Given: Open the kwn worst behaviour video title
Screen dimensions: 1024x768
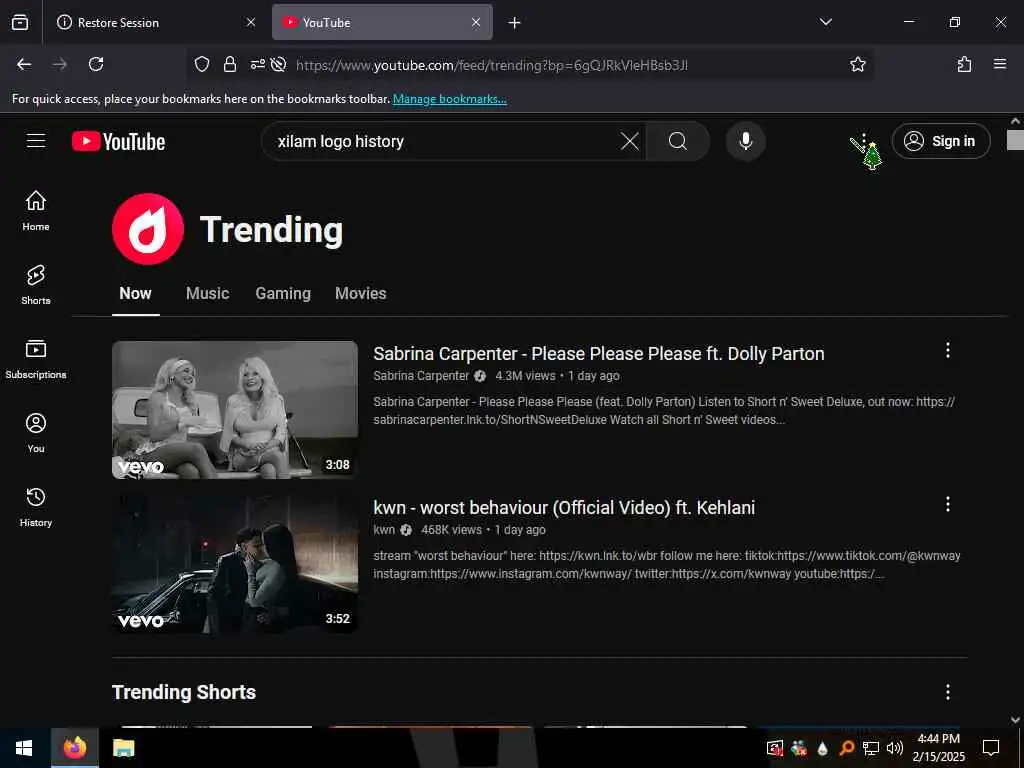Looking at the screenshot, I should [564, 507].
